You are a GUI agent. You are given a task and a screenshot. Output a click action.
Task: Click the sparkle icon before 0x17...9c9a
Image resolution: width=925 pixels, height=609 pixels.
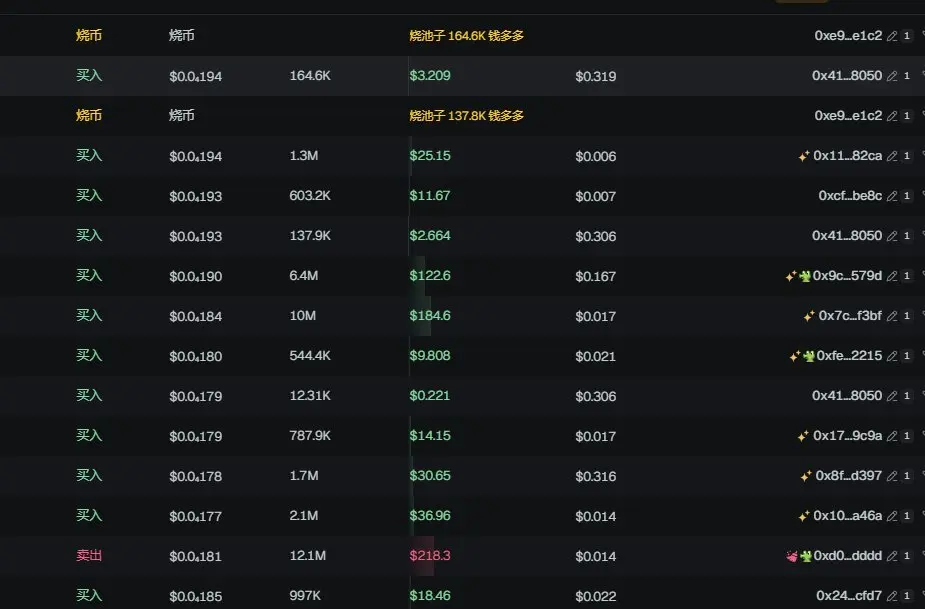(803, 436)
